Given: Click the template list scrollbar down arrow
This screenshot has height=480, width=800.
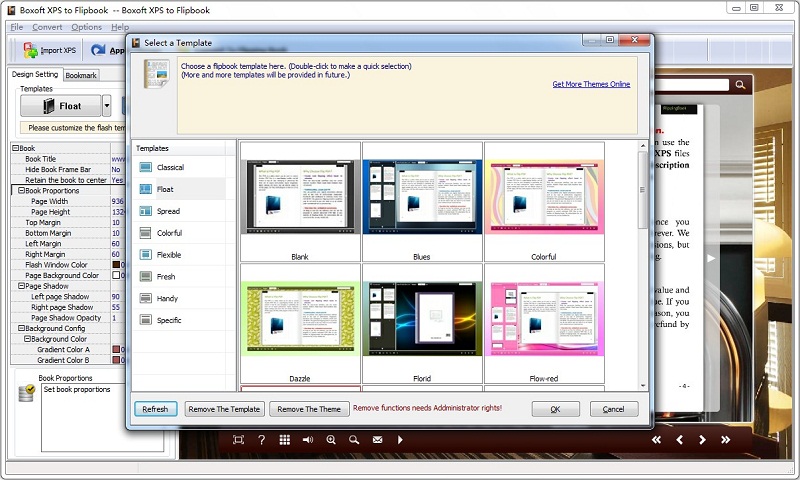Looking at the screenshot, I should 642,386.
